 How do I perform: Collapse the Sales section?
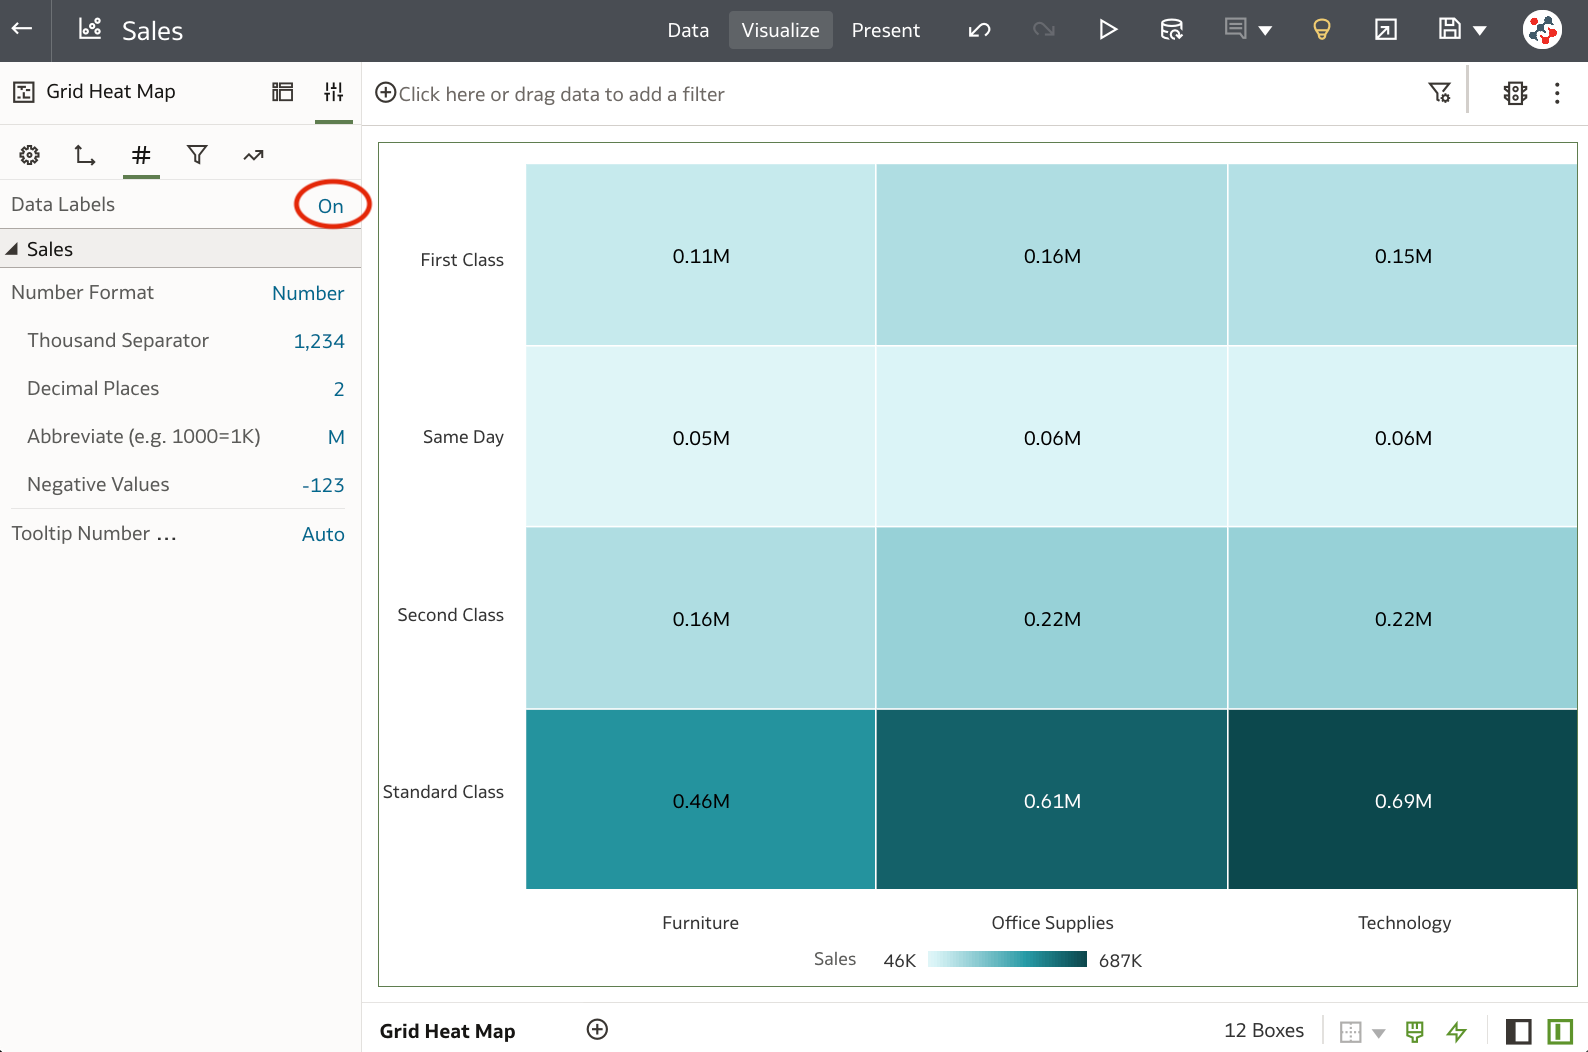pos(12,249)
